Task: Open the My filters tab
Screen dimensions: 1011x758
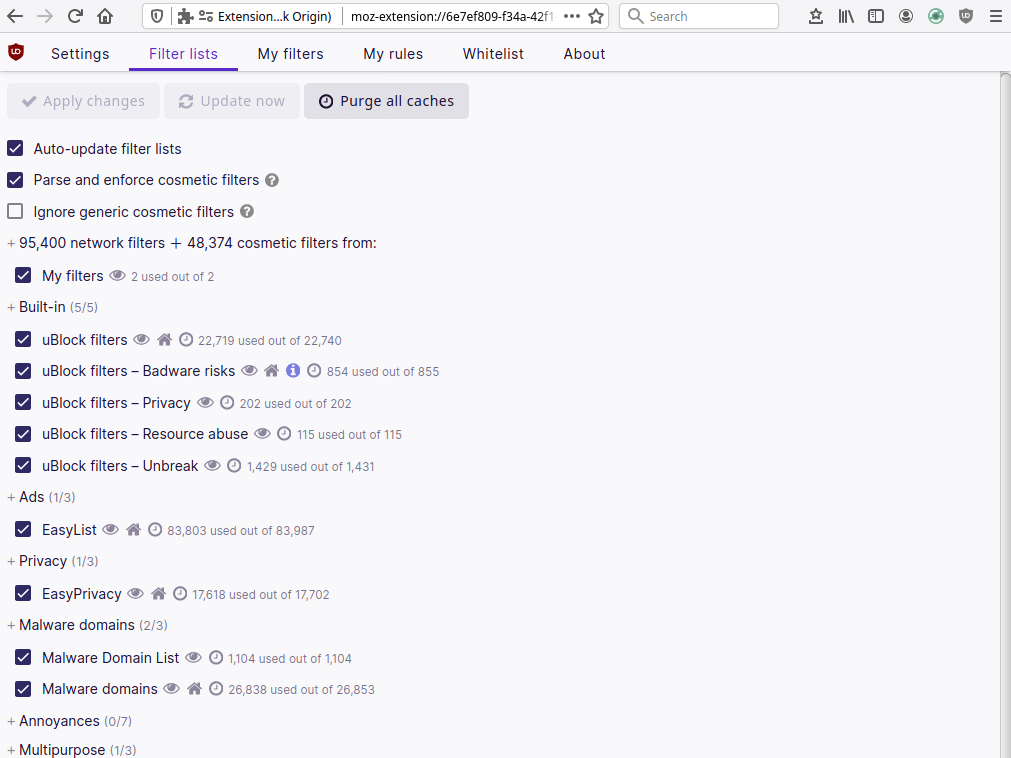Action: pyautogui.click(x=290, y=53)
